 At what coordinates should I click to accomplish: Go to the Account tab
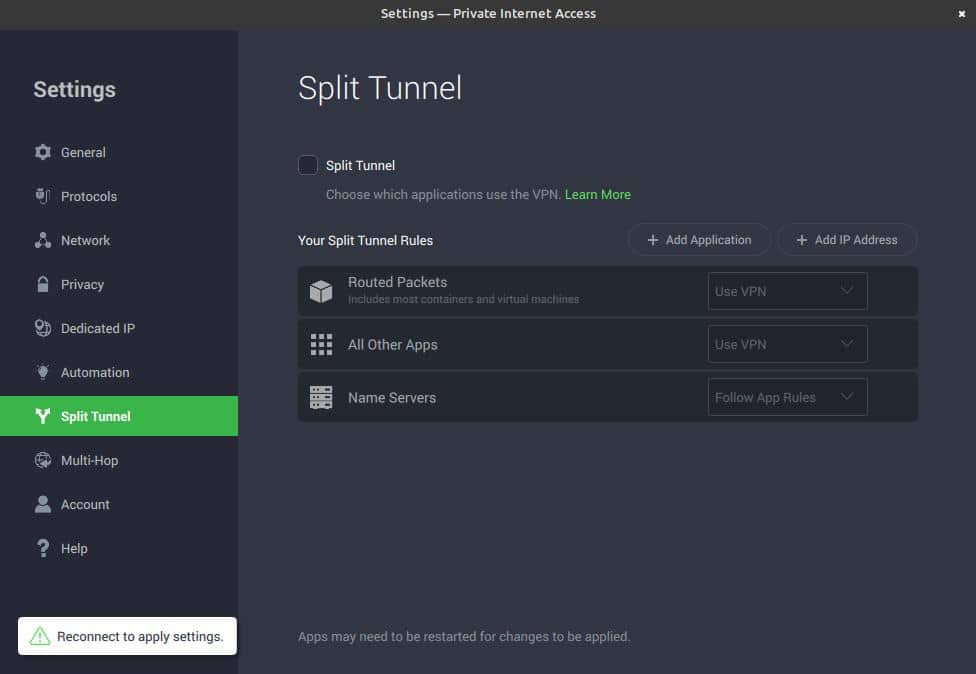click(119, 504)
